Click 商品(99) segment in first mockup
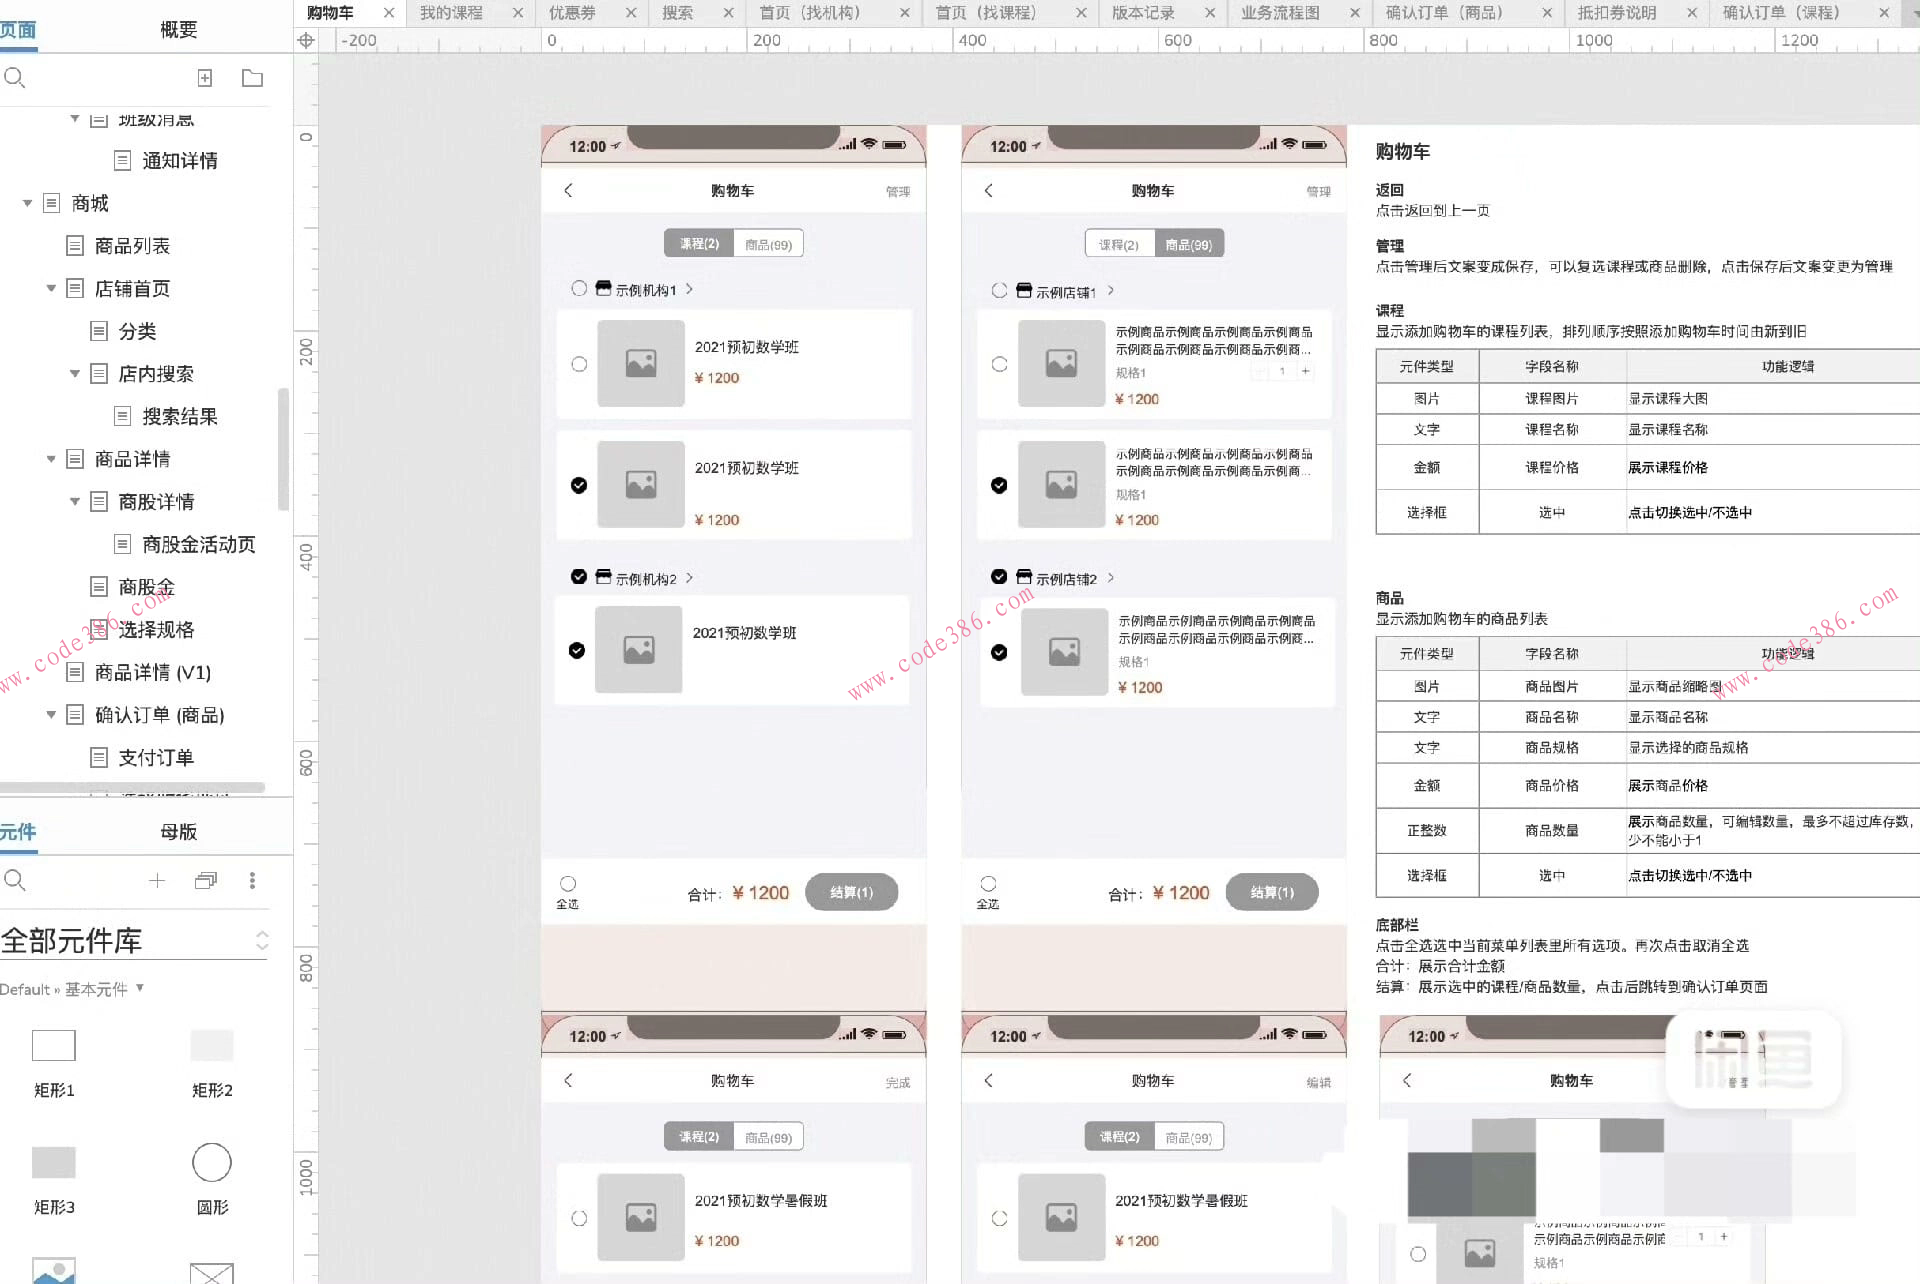 [x=768, y=244]
